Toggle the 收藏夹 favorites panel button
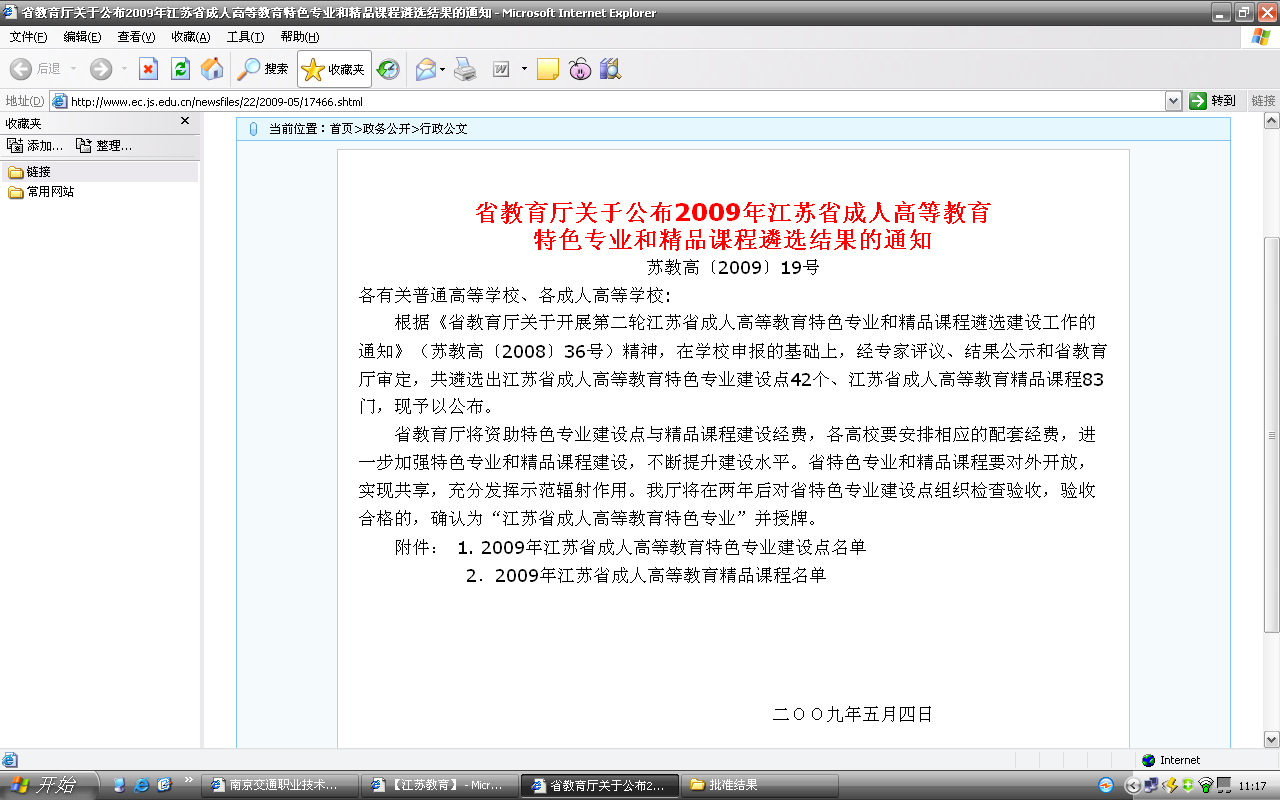This screenshot has width=1280, height=800. pyautogui.click(x=334, y=69)
